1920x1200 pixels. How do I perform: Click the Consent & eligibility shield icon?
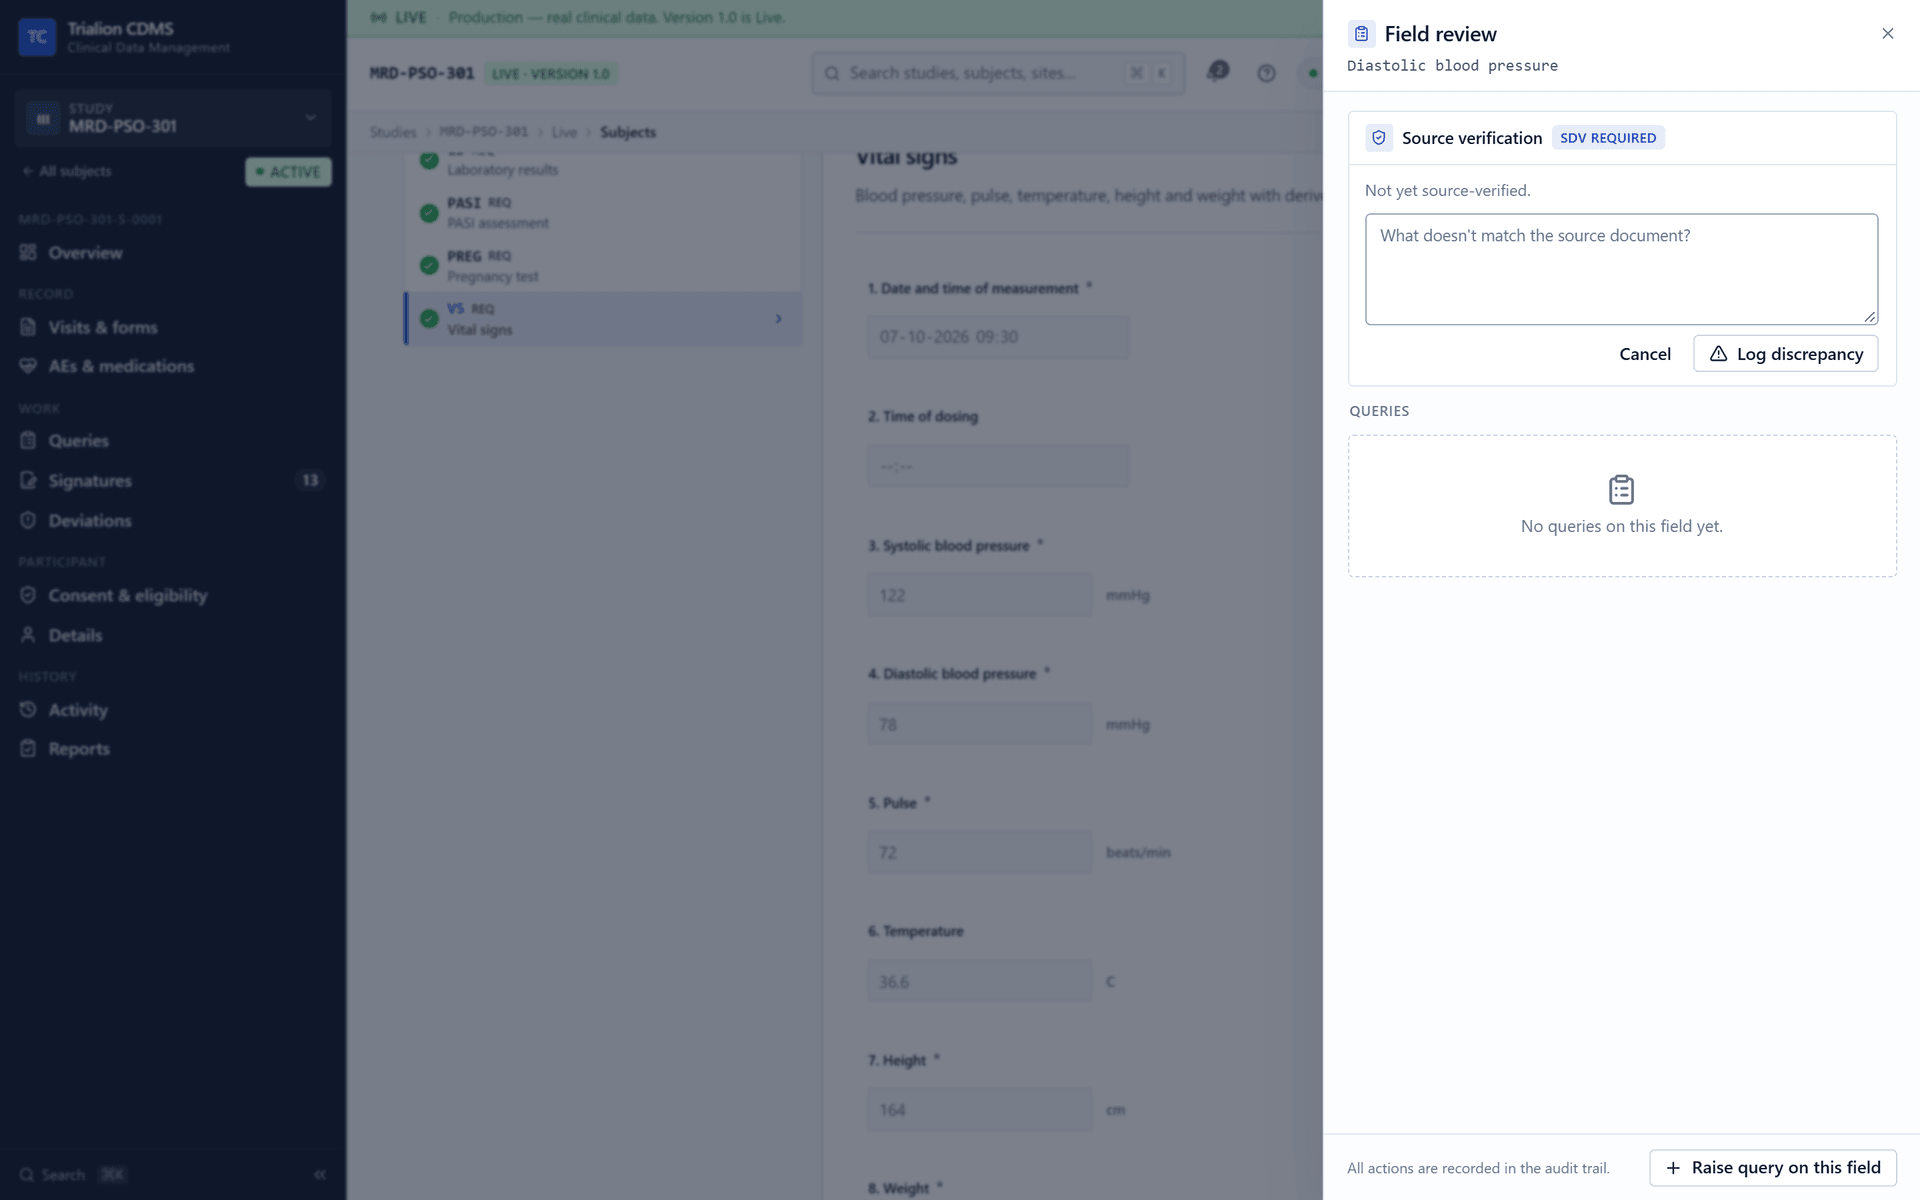(x=28, y=595)
